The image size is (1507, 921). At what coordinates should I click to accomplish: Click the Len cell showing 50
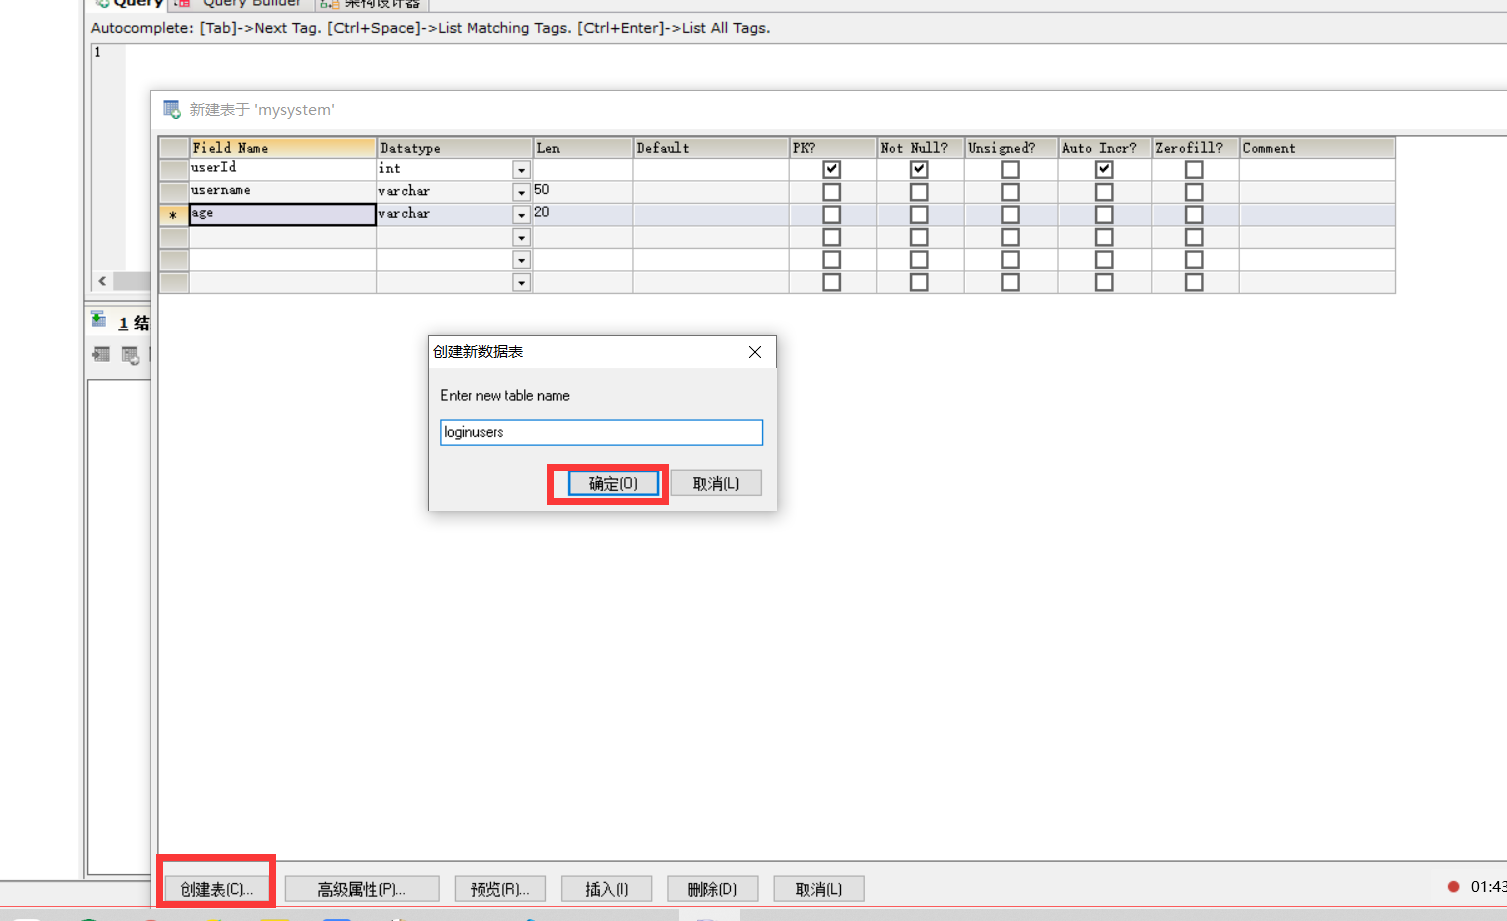point(582,192)
